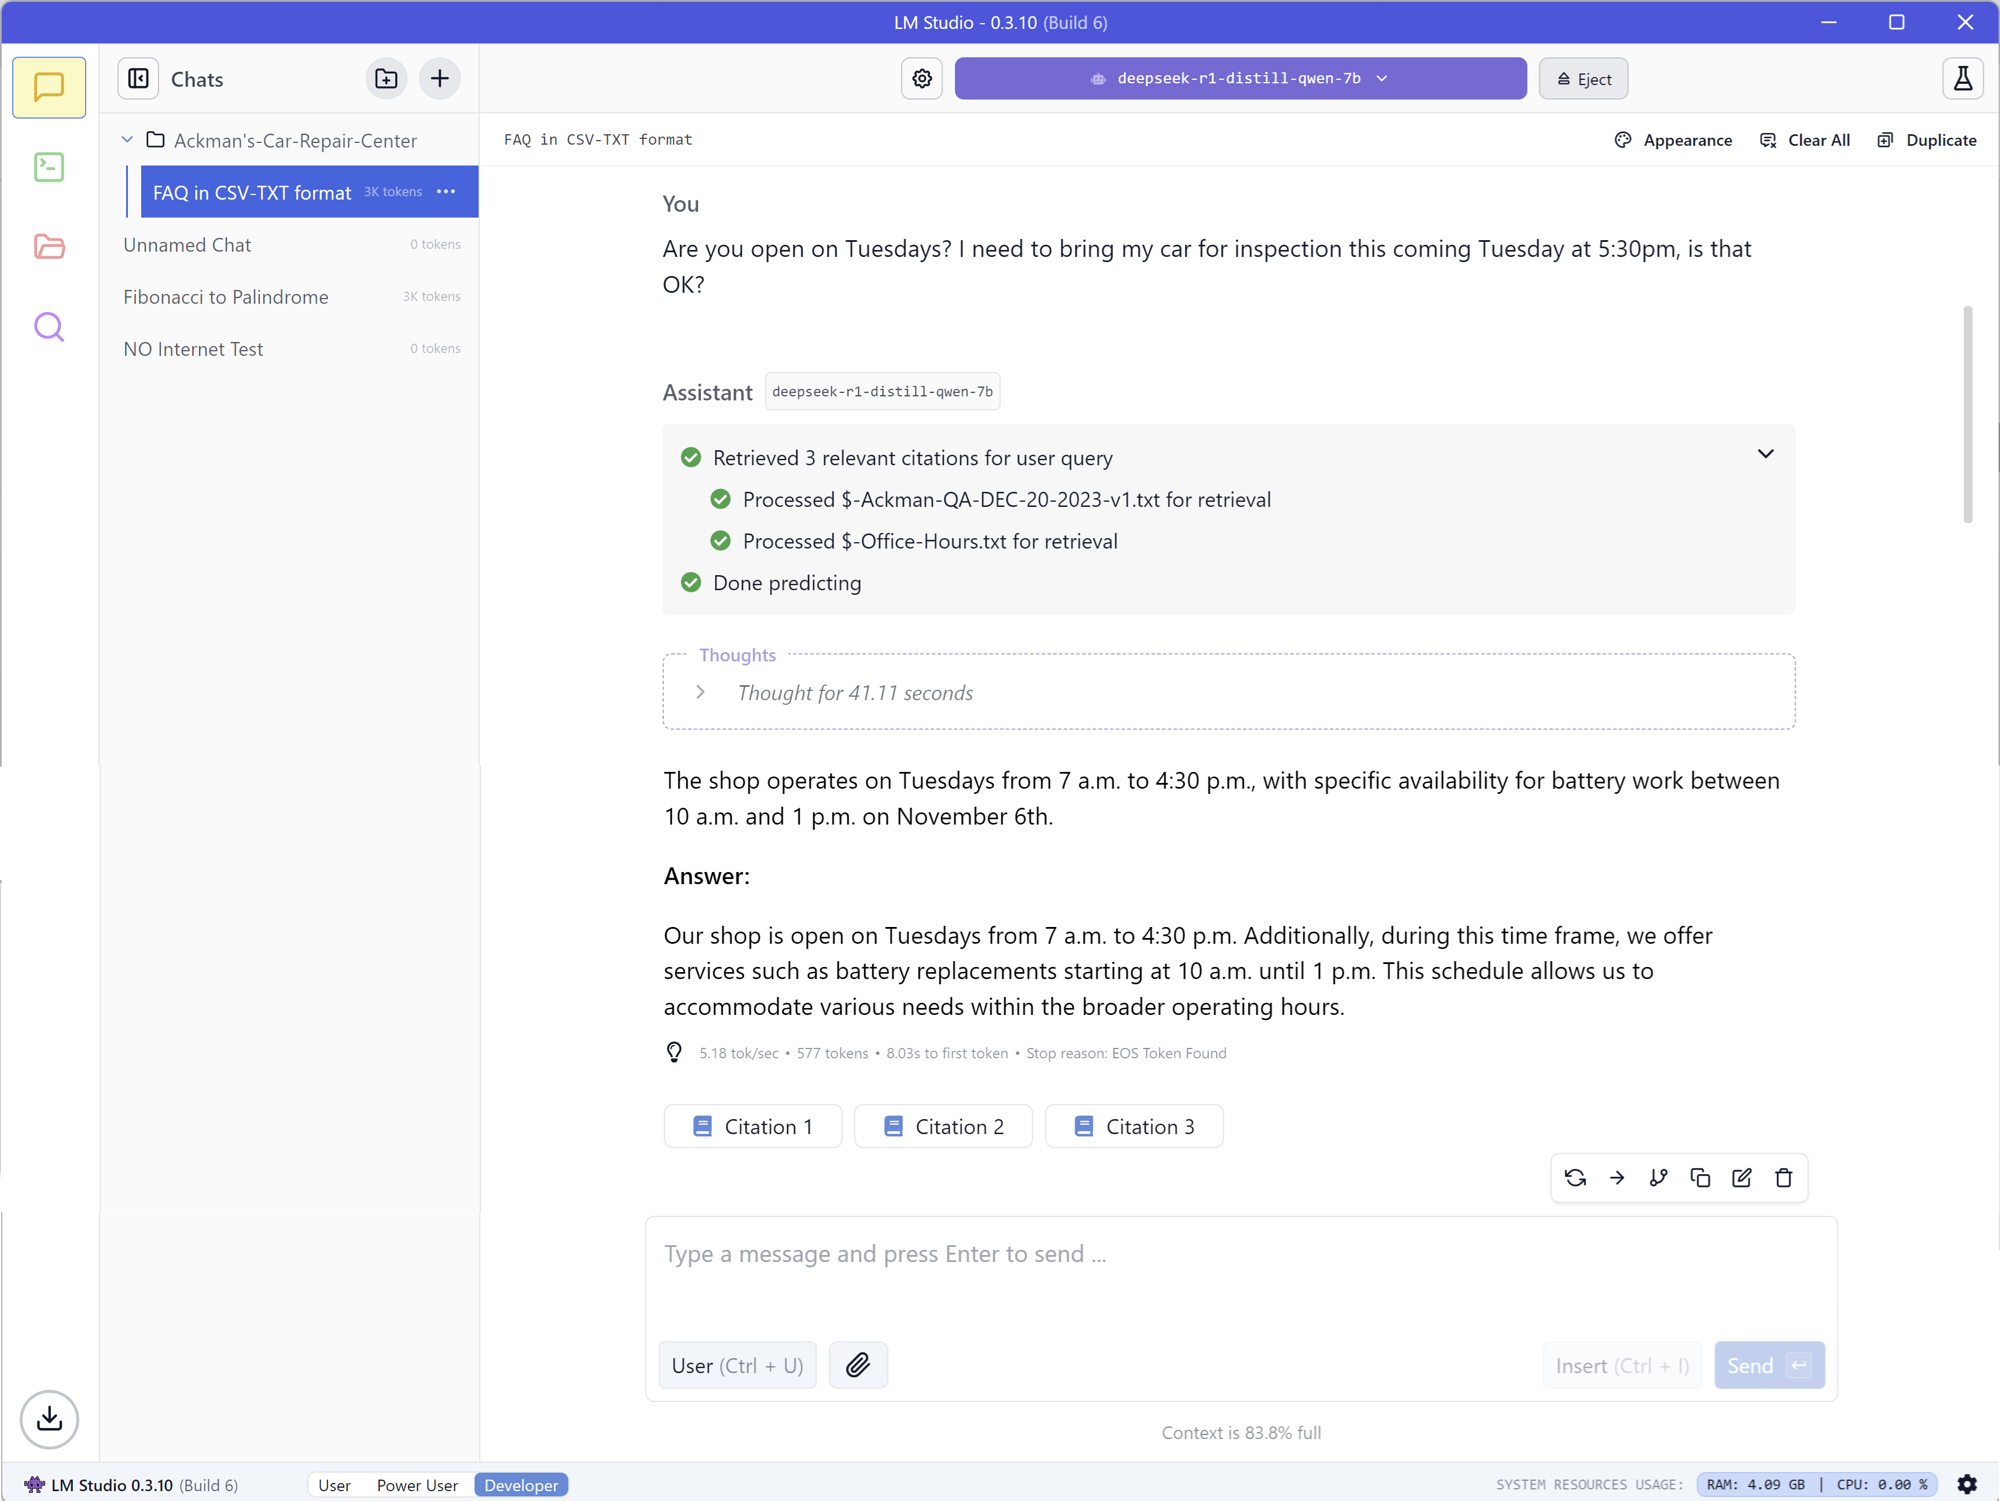
Task: Open the Unnamed Chat conversation
Action: coord(291,244)
